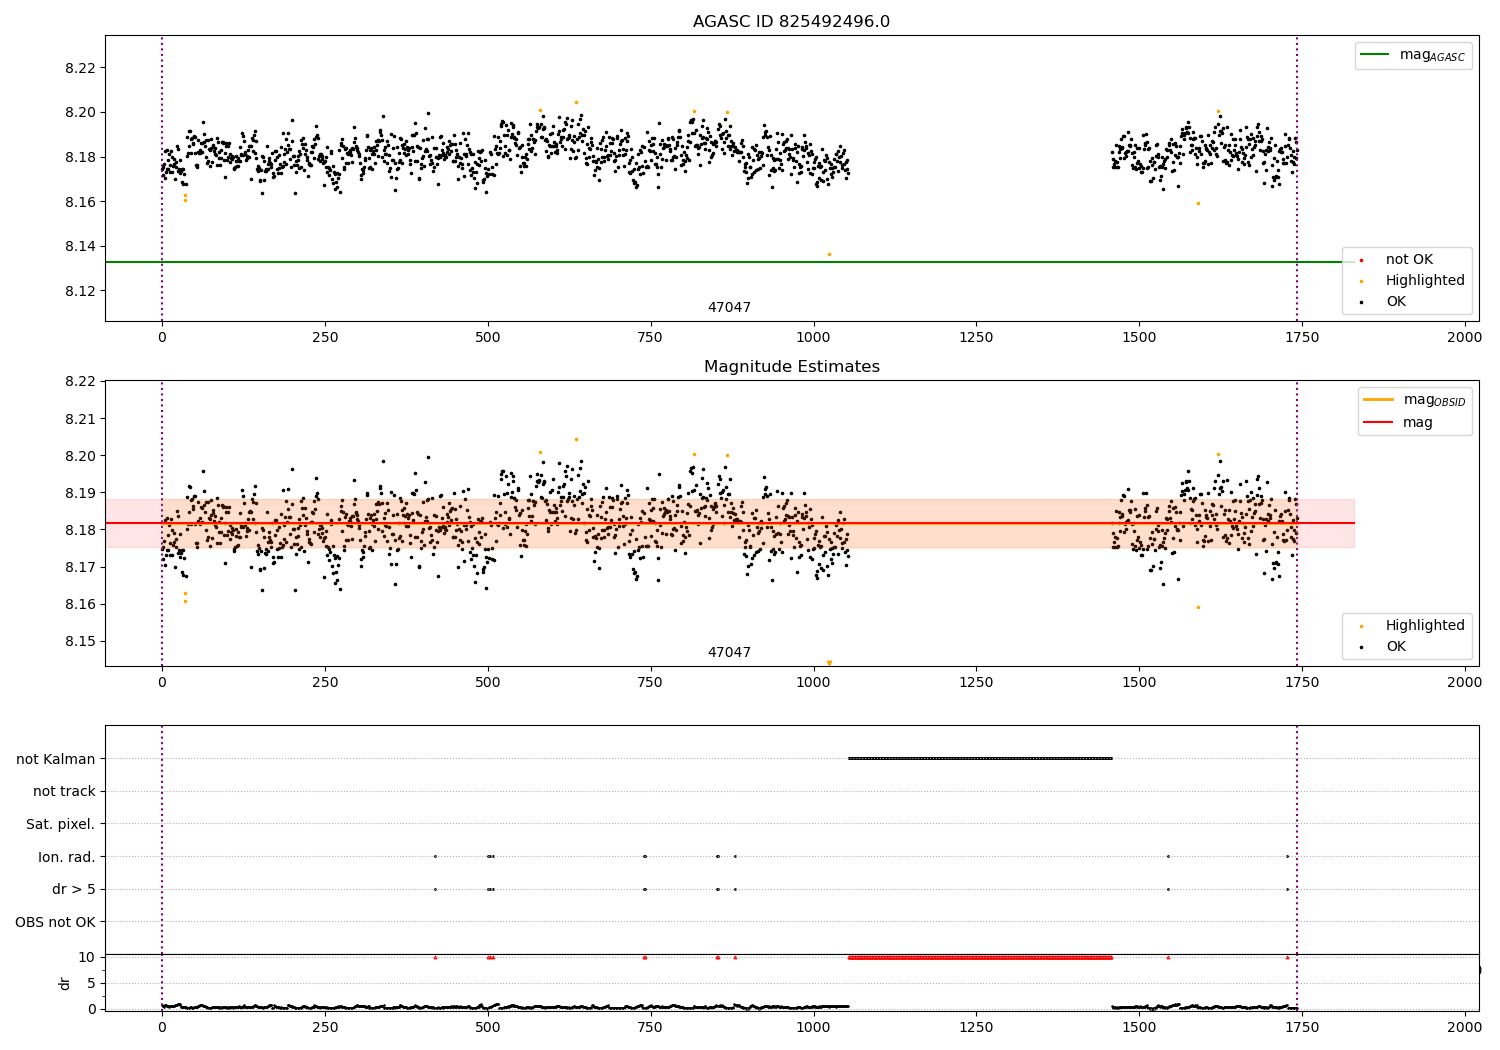Click the 1500 x-axis tick in bottom plot
Image resolution: width=1500 pixels, height=1050 pixels.
click(x=1139, y=1027)
